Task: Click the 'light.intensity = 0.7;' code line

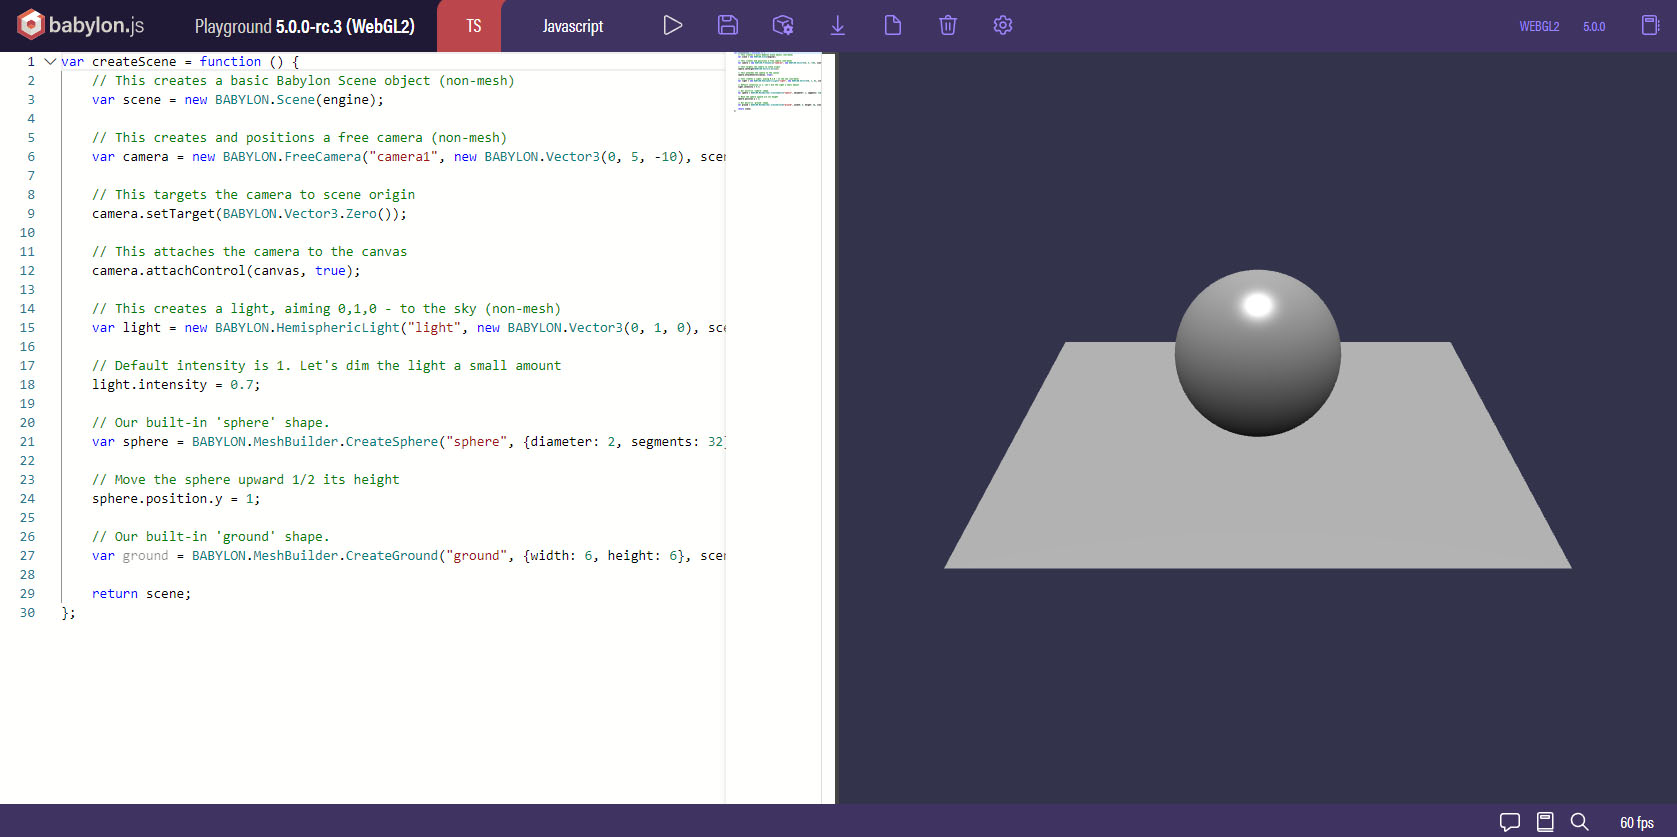Action: [176, 384]
